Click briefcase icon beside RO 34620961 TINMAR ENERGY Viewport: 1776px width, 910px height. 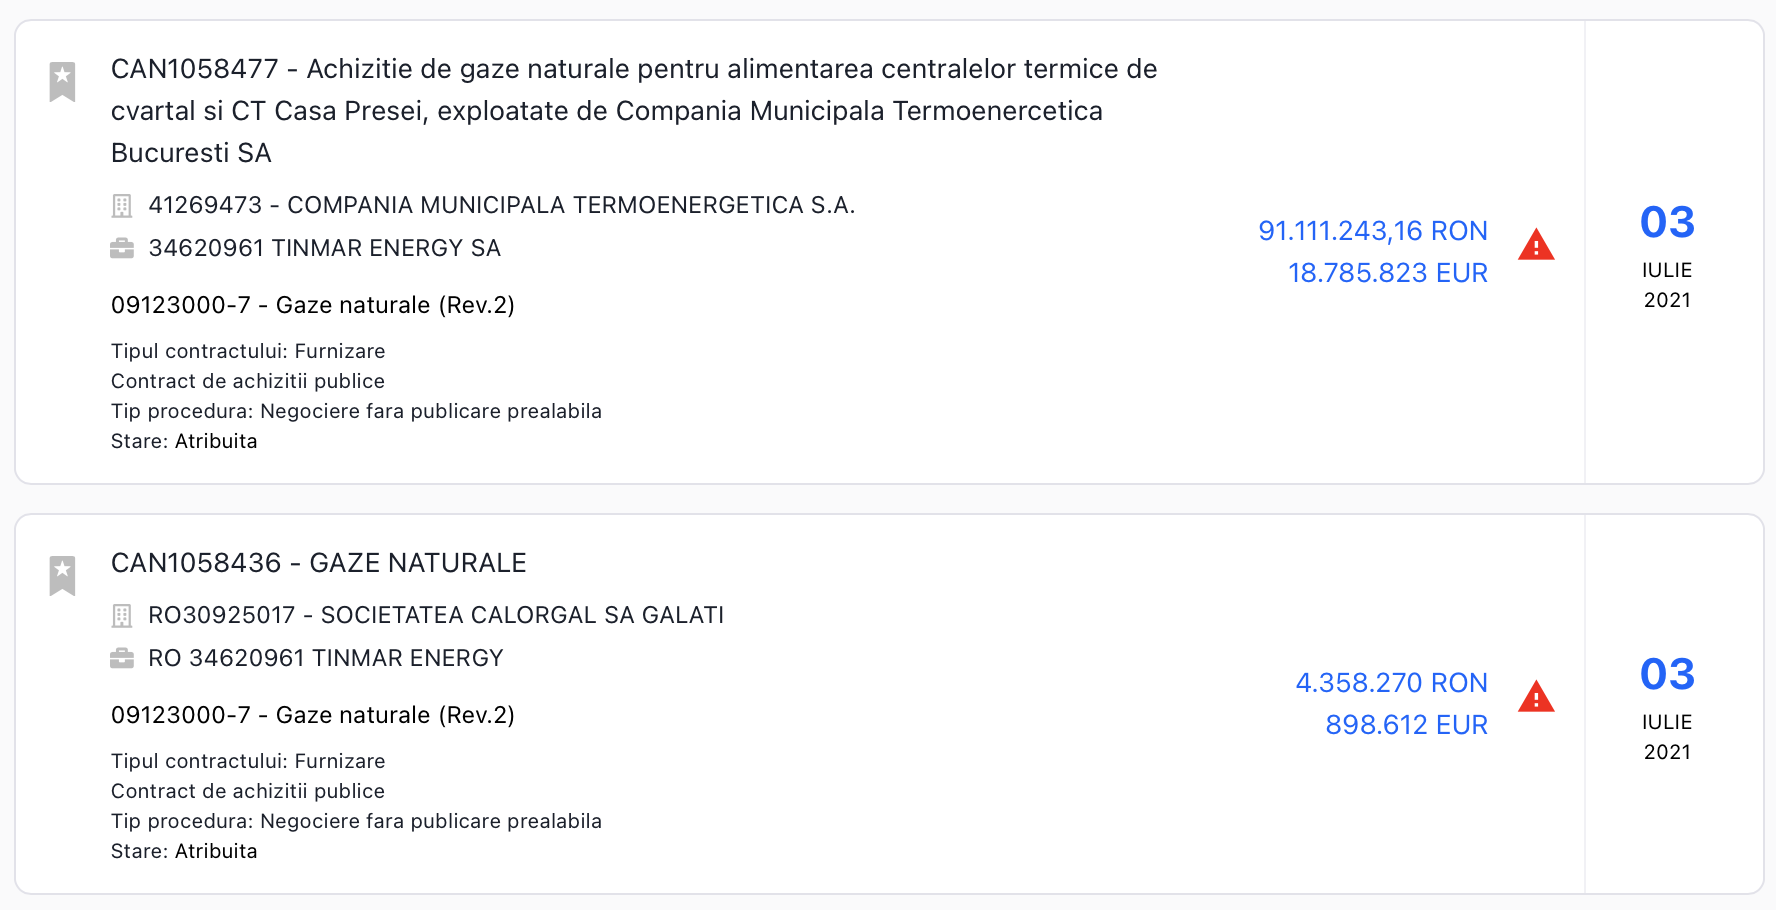point(122,658)
